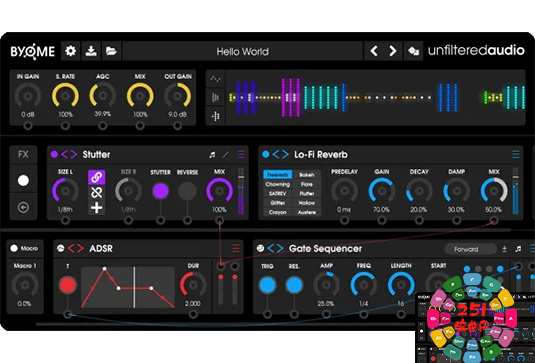Select the bars view icon in visualizer
The image size is (535, 363).
coord(215,98)
